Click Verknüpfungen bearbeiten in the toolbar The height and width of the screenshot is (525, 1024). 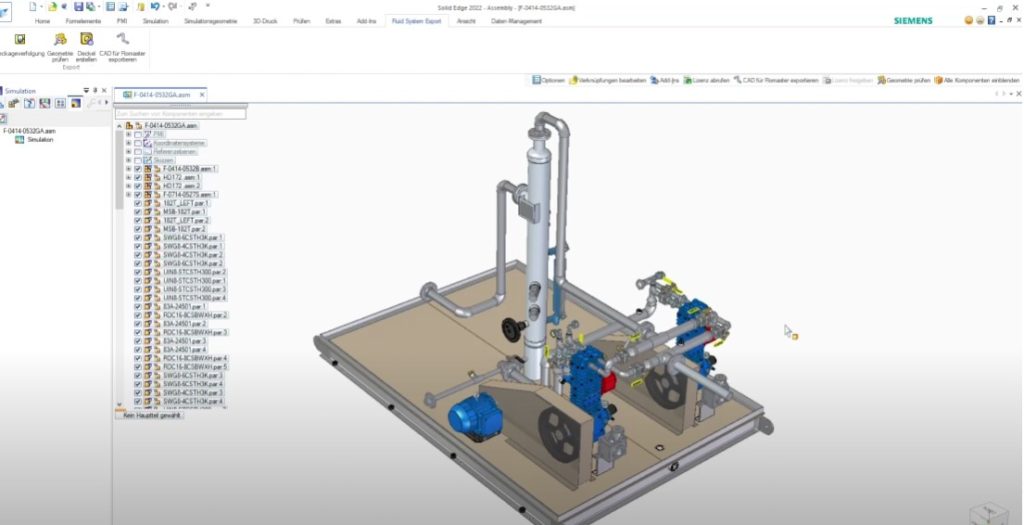pyautogui.click(x=607, y=80)
